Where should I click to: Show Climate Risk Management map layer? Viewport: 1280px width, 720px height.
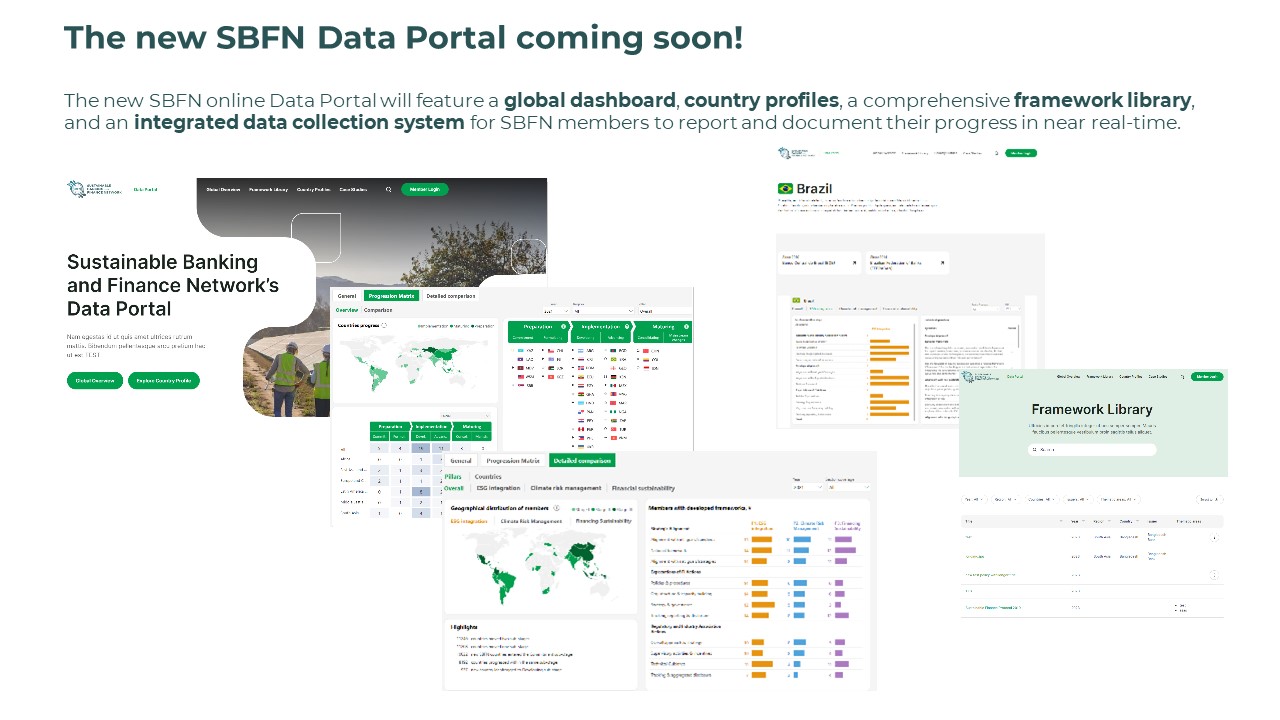[531, 521]
